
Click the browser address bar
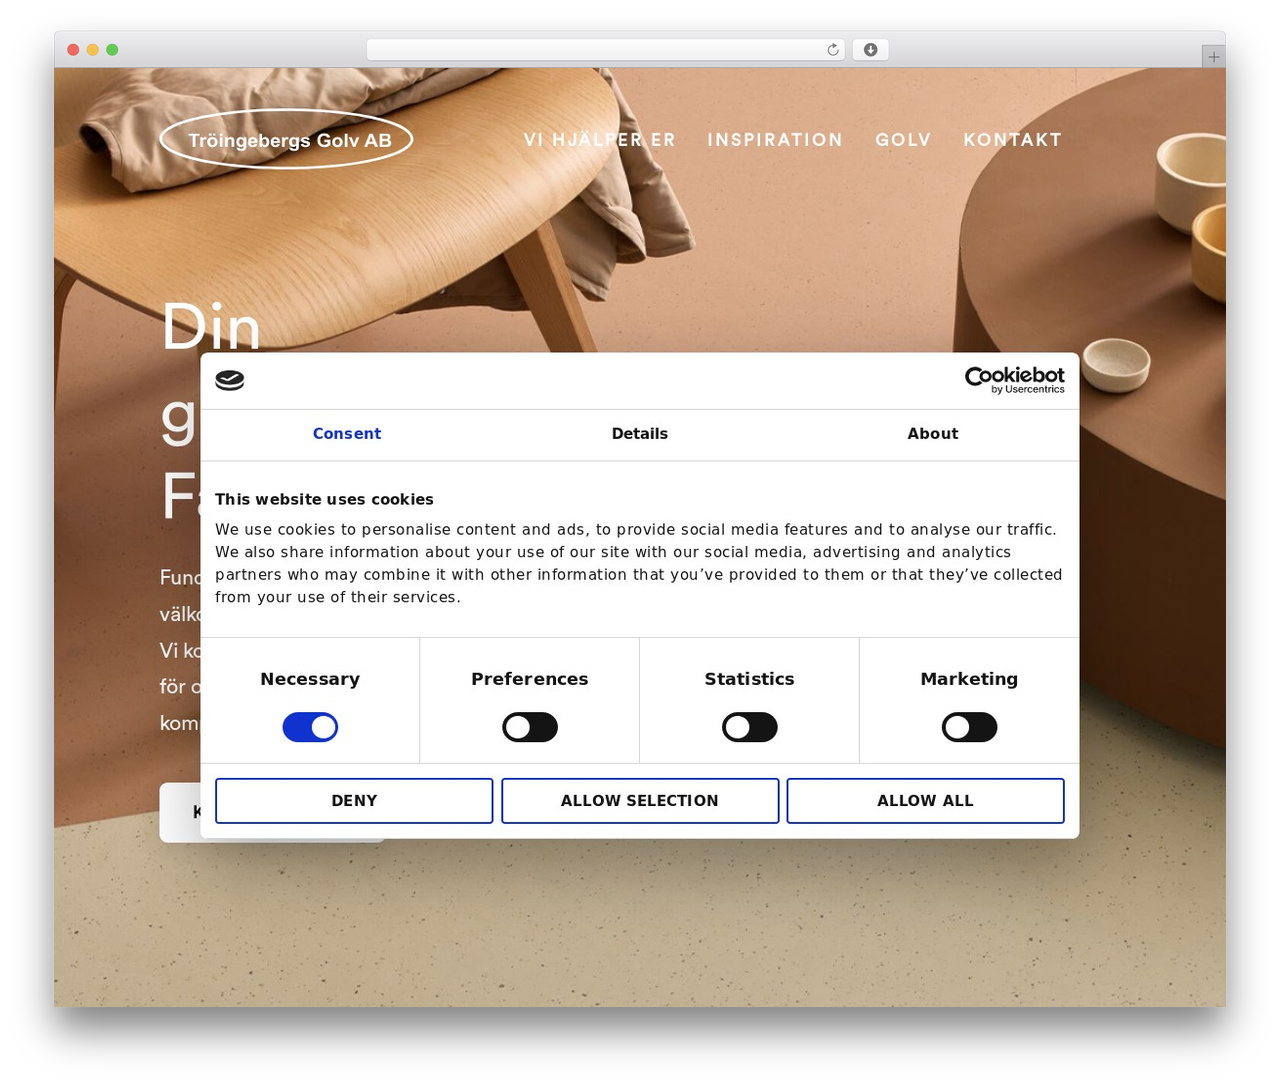pos(606,50)
